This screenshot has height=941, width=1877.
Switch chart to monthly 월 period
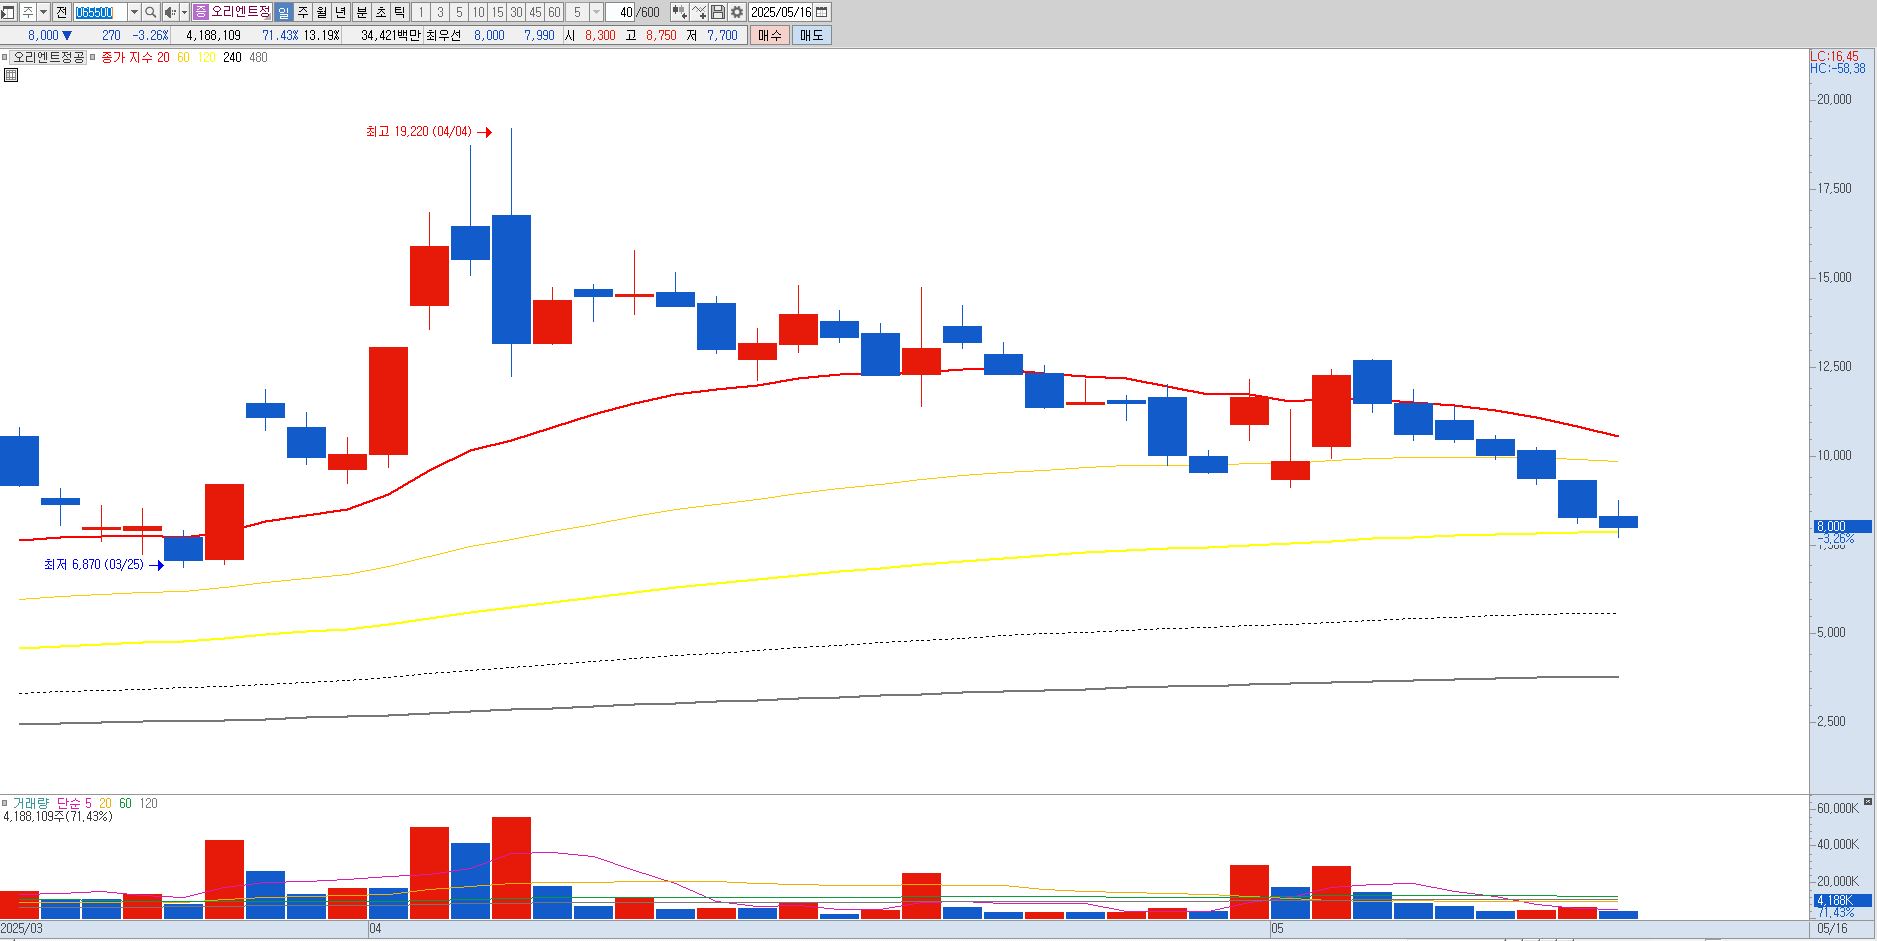click(321, 12)
